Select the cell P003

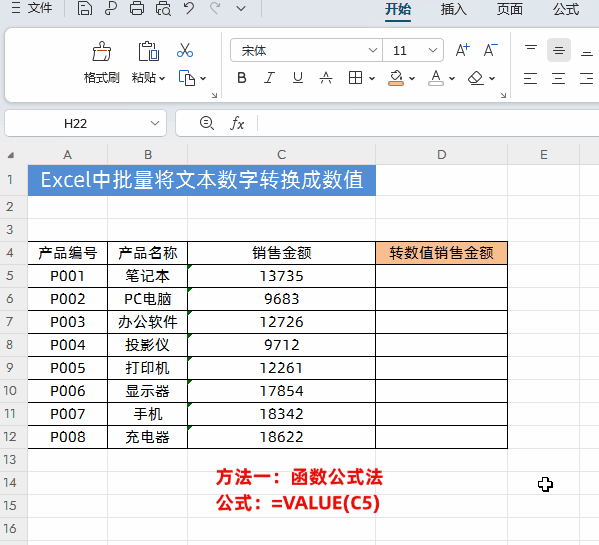[x=68, y=322]
